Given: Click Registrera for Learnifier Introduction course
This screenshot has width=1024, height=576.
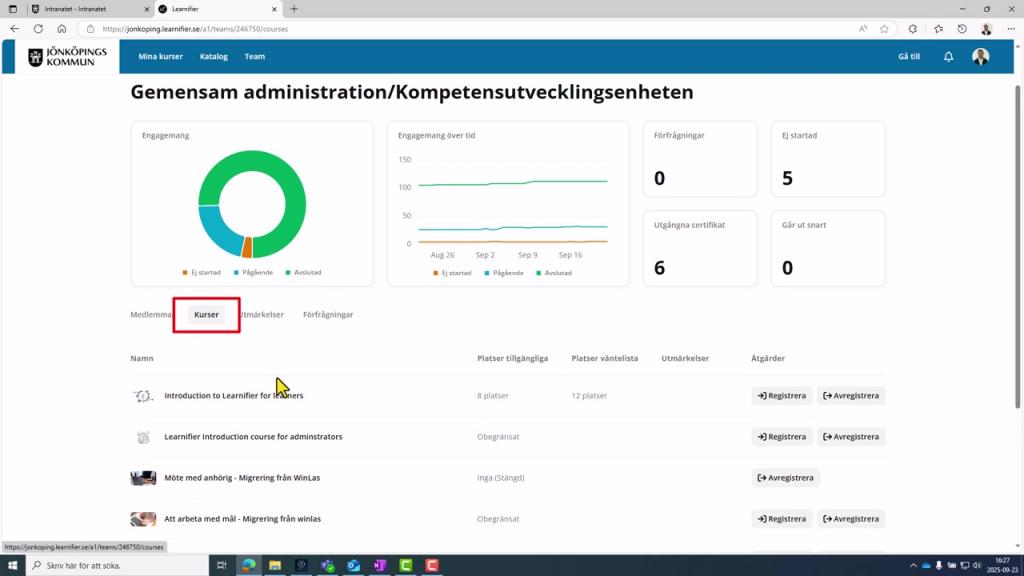Looking at the screenshot, I should coord(781,437).
